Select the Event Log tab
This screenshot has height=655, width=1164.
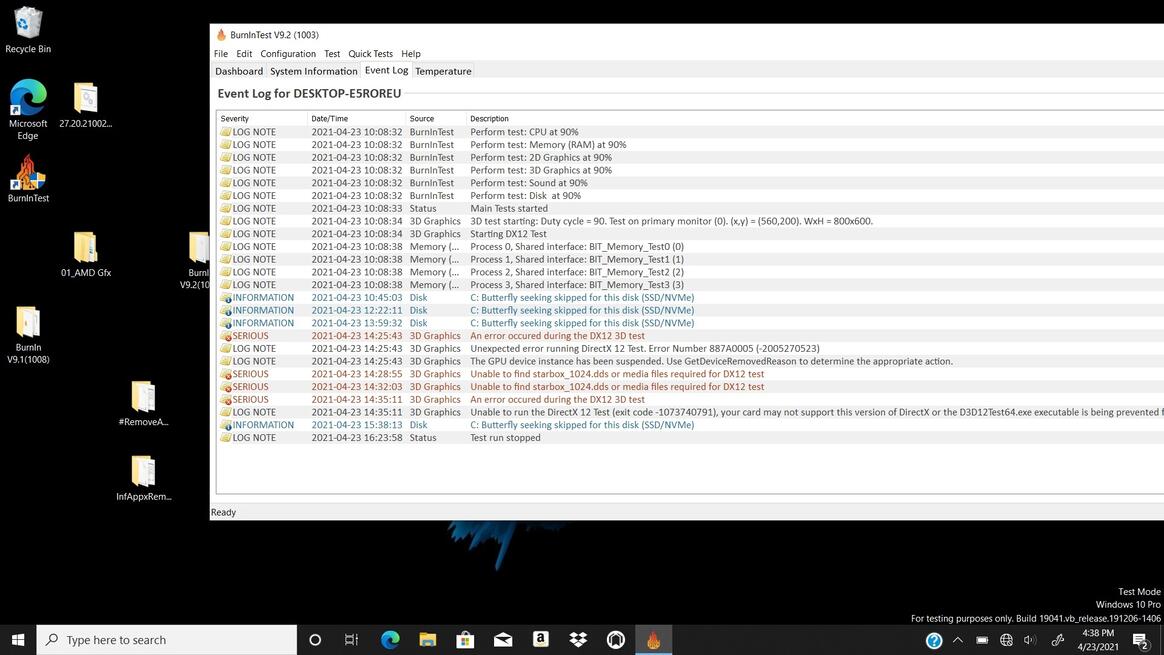click(x=386, y=71)
